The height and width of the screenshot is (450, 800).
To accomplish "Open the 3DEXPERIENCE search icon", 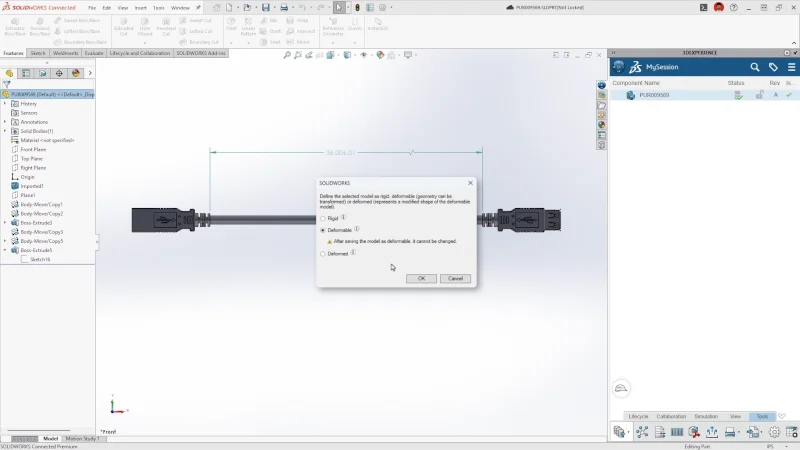I will (755, 67).
